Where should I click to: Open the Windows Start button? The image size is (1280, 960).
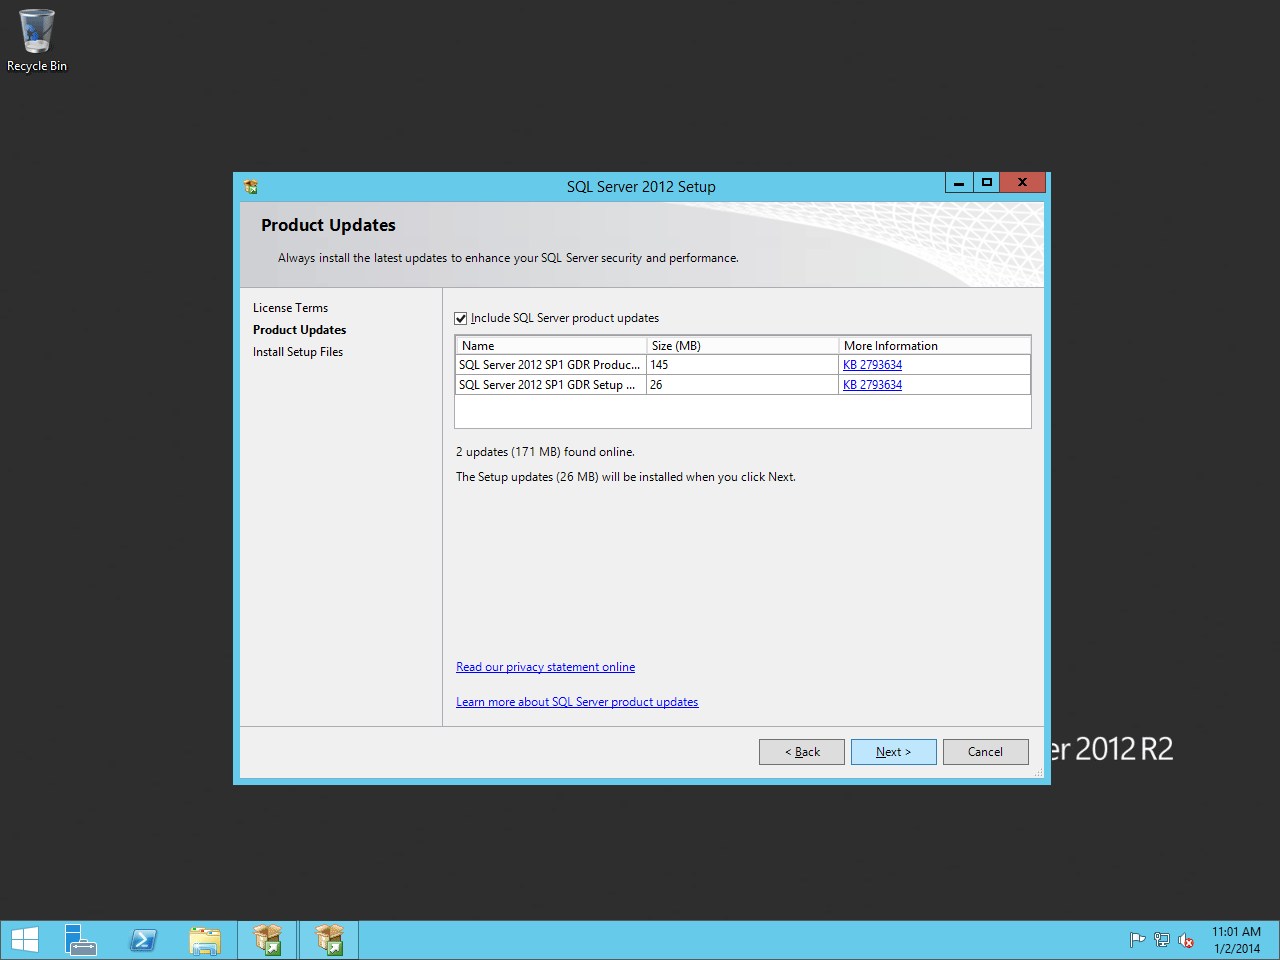coord(25,940)
